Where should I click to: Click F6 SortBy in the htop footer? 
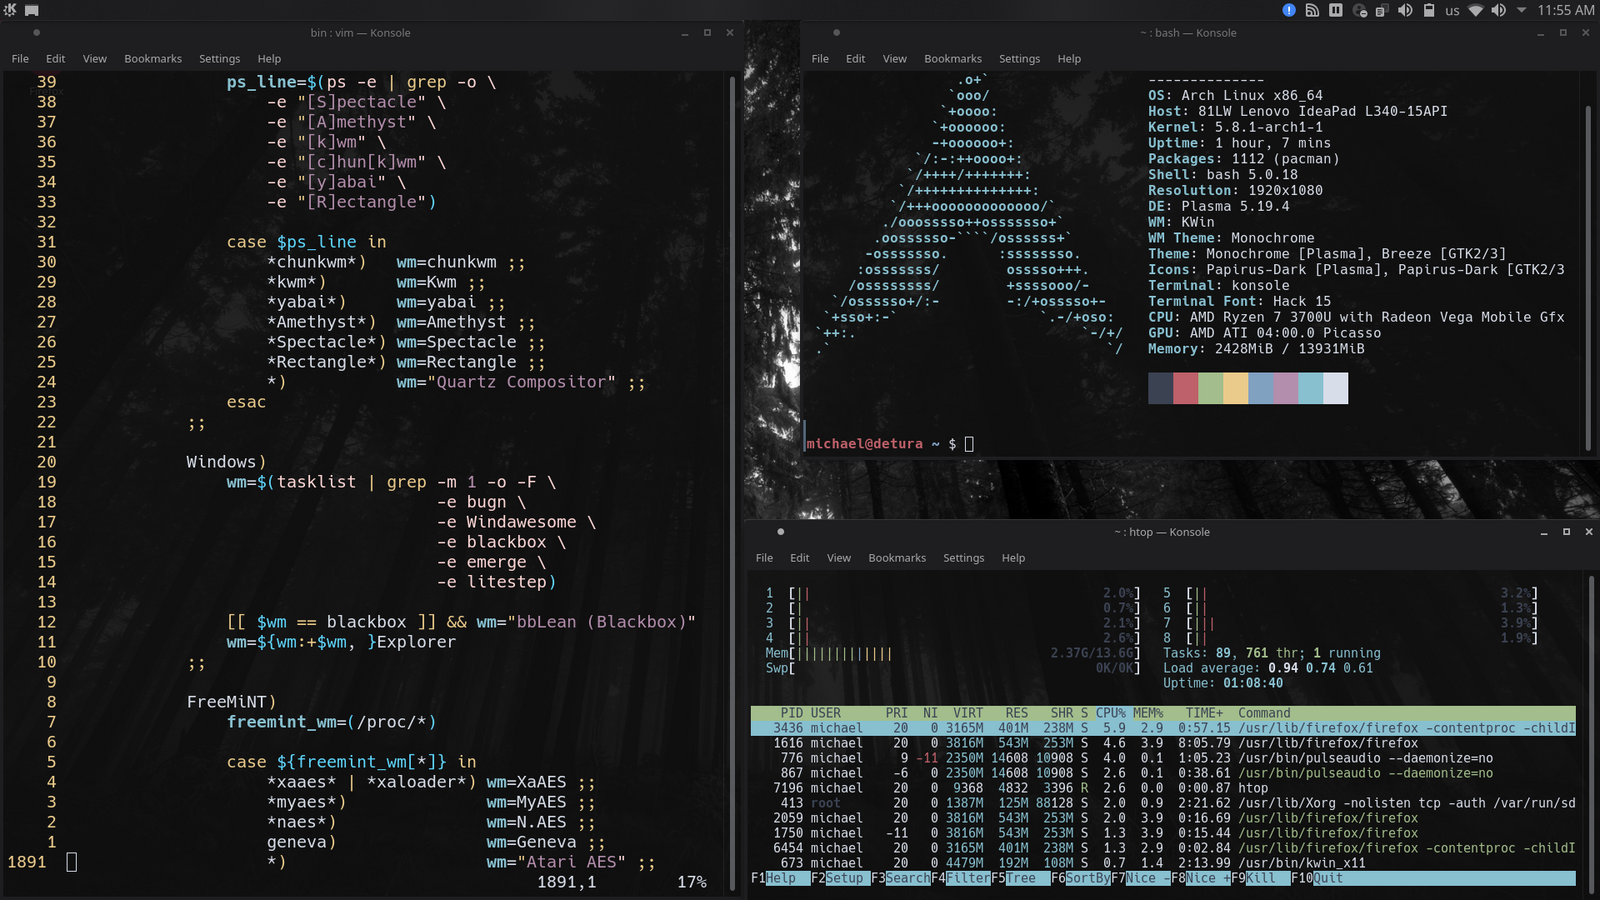pyautogui.click(x=1081, y=878)
